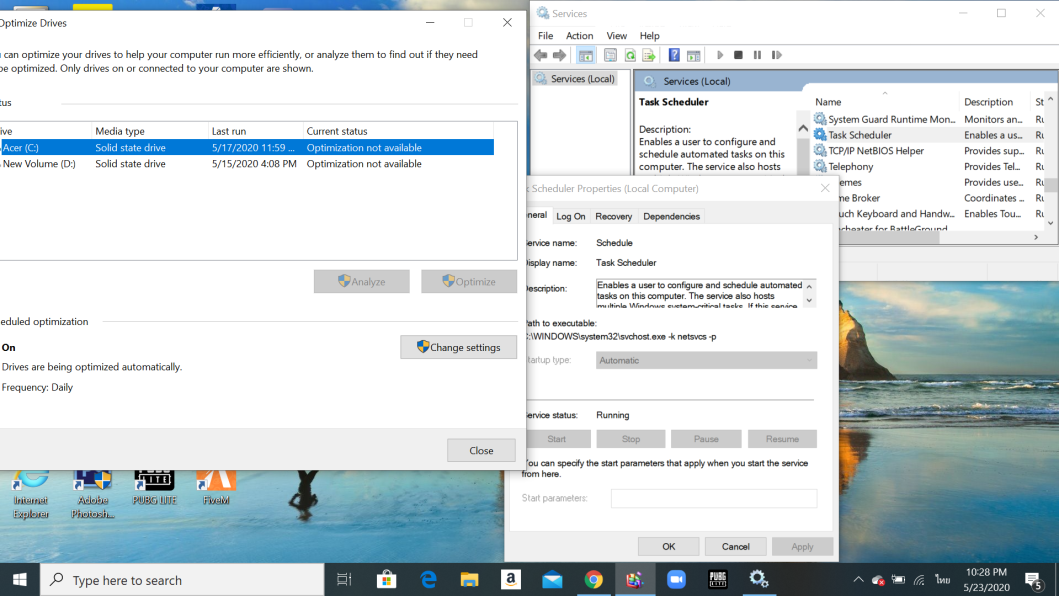
Task: Click OK in Task Scheduler Properties
Action: point(669,547)
